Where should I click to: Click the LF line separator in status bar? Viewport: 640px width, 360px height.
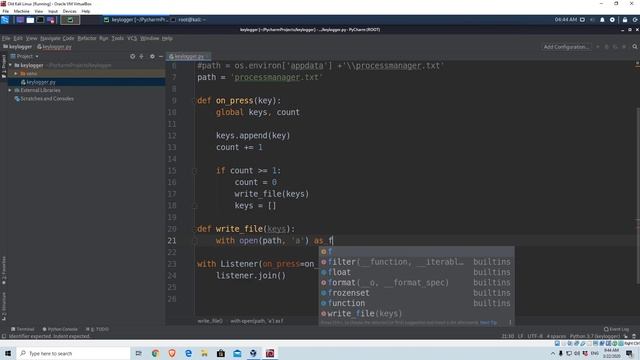pos(520,336)
